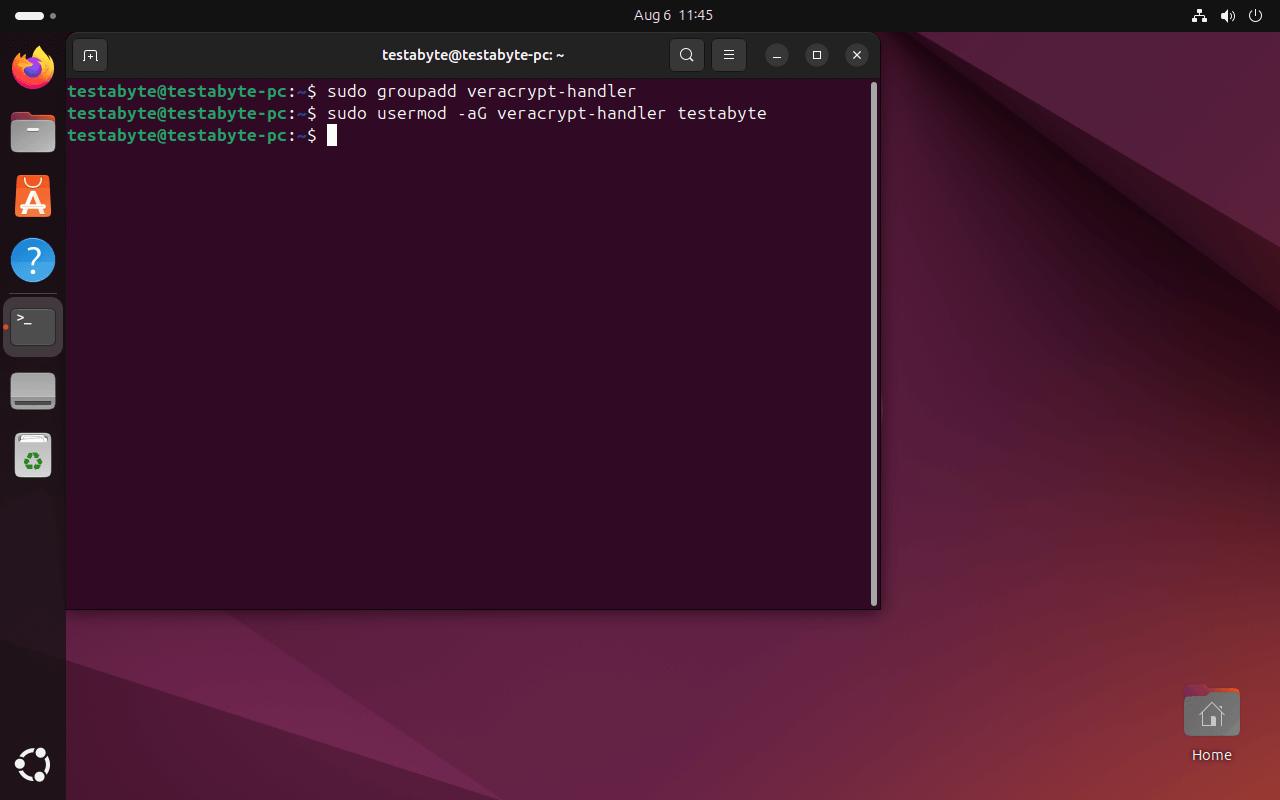Screen dimensions: 1280x800
Task: Click the wired network status icon
Action: [1199, 15]
